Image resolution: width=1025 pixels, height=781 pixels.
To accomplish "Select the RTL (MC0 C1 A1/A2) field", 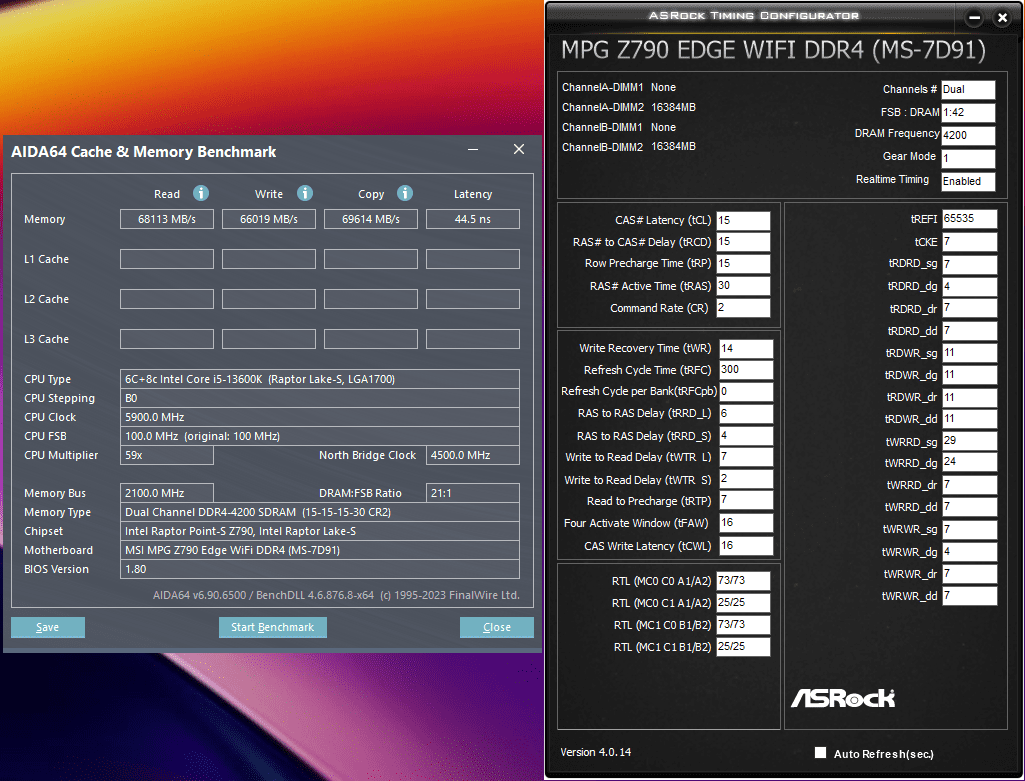I will click(743, 603).
